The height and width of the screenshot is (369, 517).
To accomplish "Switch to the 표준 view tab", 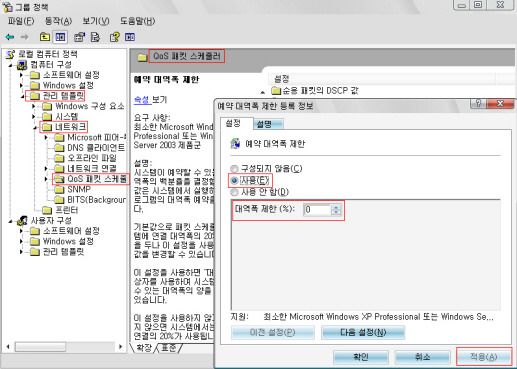I will [169, 348].
